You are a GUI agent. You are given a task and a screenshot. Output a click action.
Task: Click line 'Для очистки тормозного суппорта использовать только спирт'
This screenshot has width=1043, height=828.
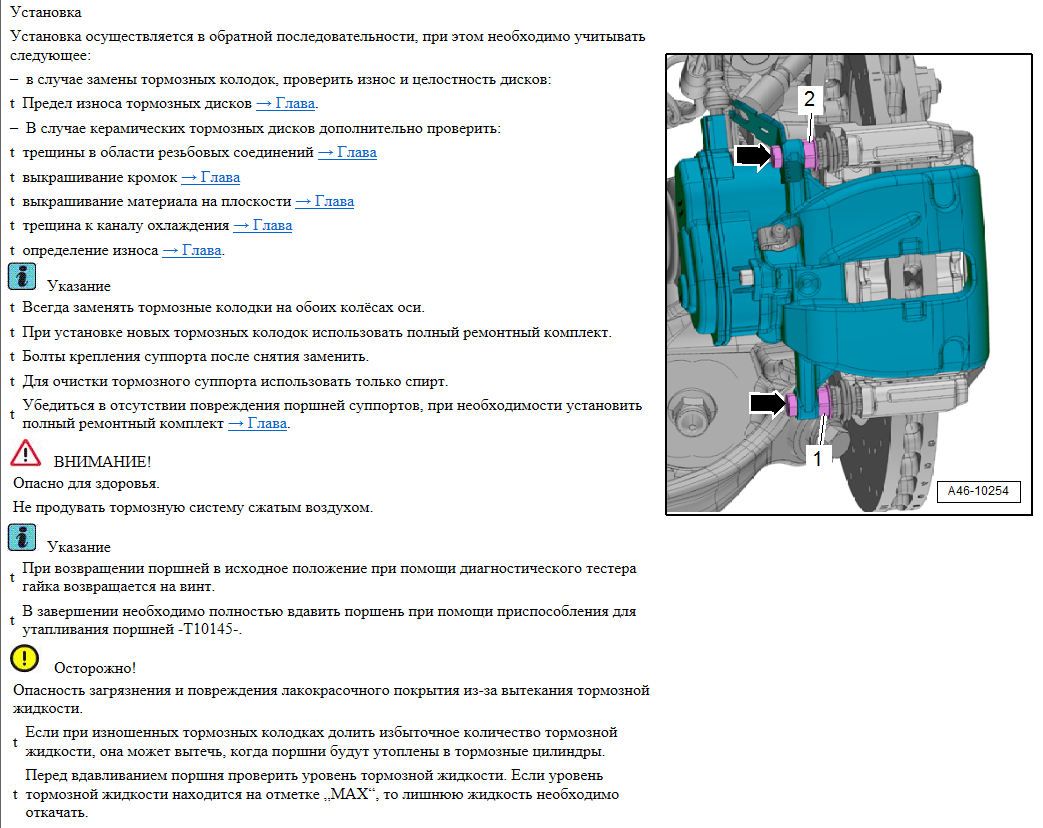[235, 382]
